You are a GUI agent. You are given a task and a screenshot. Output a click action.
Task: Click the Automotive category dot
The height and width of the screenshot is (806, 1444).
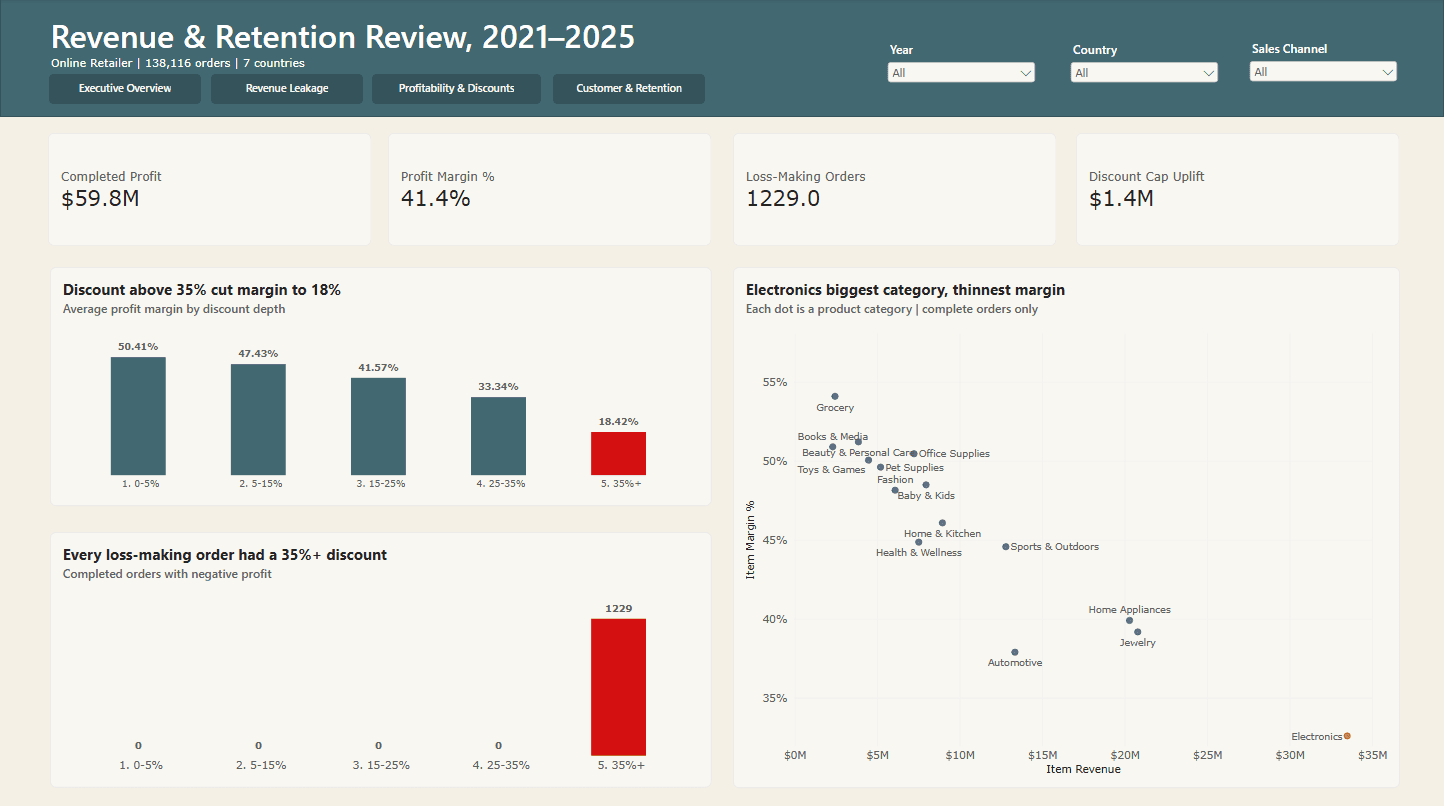(x=1015, y=652)
